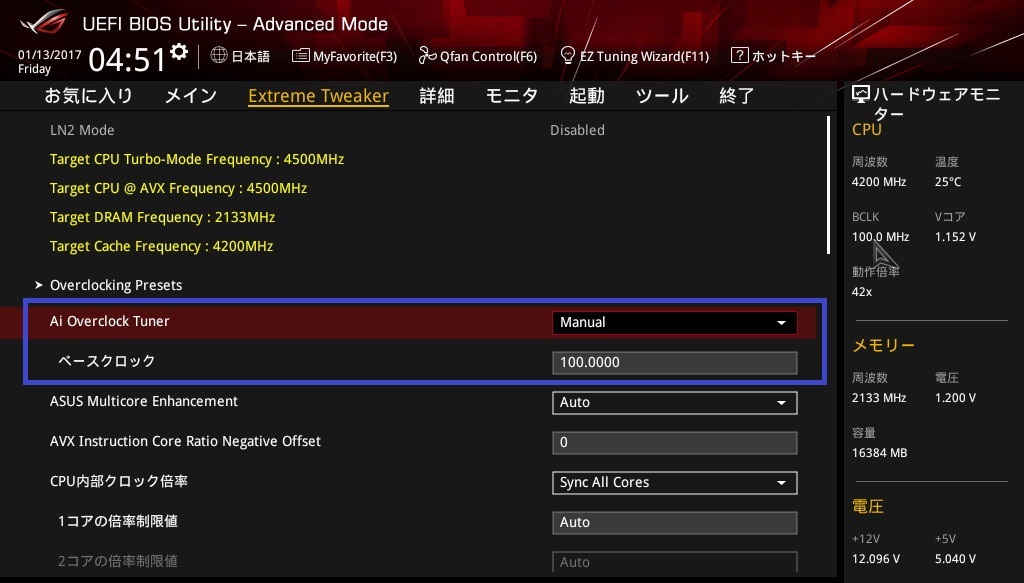Click the MyFavorite list icon
Viewport: 1024px width, 583px height.
pos(300,55)
